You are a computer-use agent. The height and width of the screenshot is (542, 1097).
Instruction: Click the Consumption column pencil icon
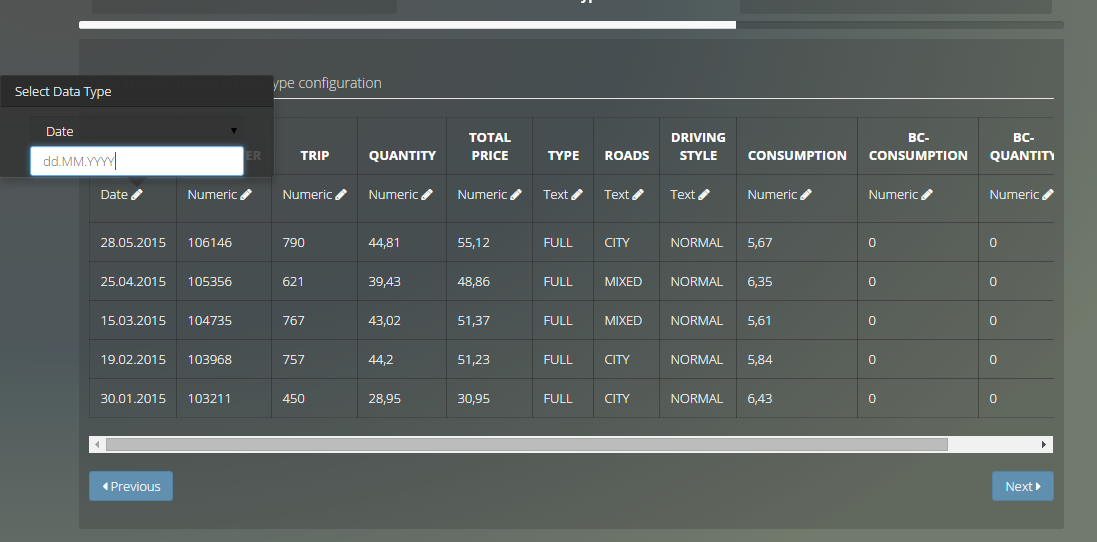pos(806,195)
